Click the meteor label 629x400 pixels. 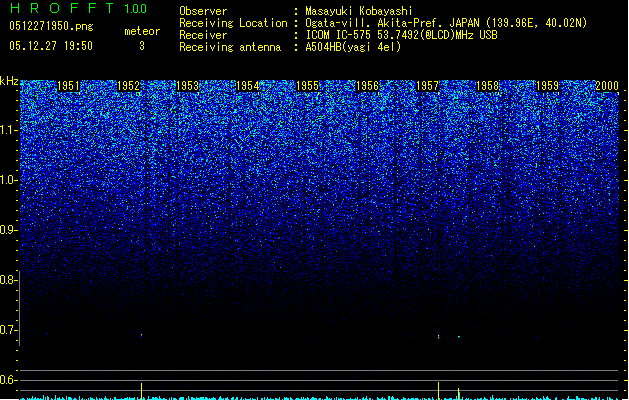click(142, 31)
